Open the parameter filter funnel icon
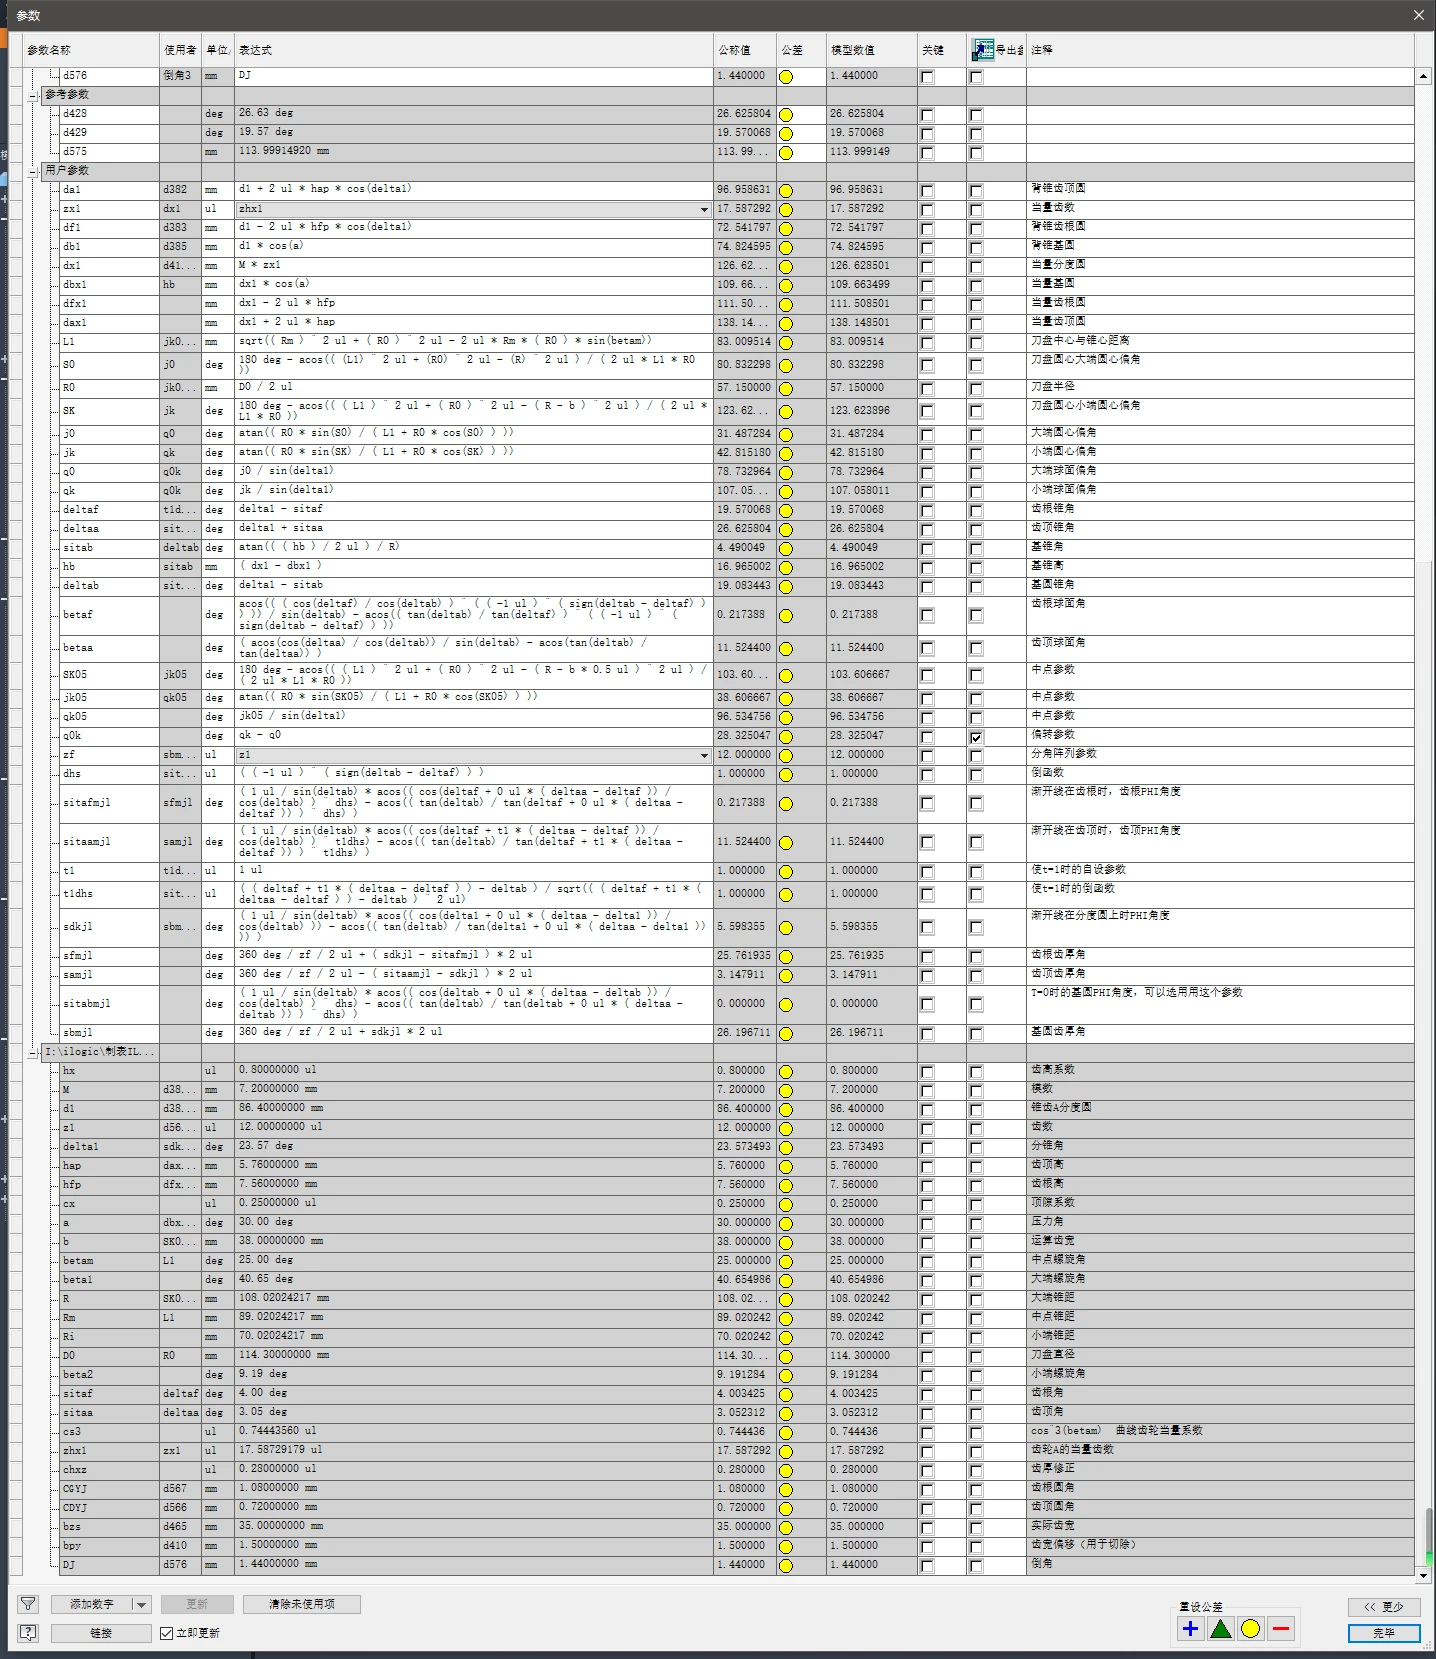1436x1659 pixels. tap(28, 1604)
